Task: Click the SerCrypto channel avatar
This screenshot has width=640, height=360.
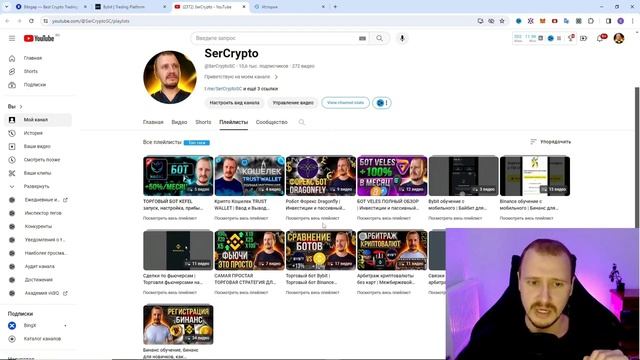Action: 170,77
